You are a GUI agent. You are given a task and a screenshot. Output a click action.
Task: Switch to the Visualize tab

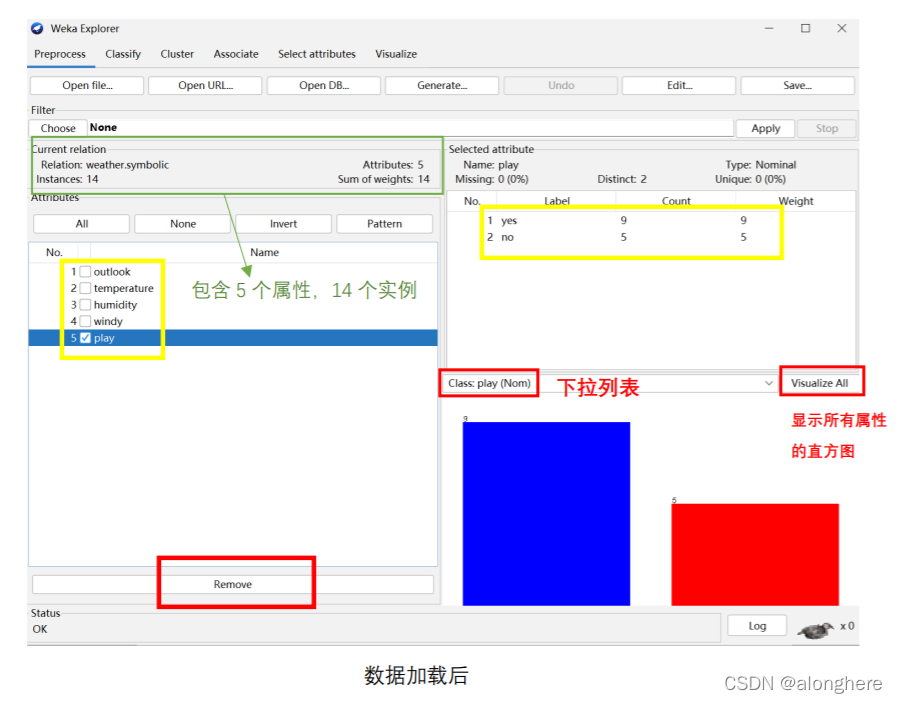tap(396, 54)
